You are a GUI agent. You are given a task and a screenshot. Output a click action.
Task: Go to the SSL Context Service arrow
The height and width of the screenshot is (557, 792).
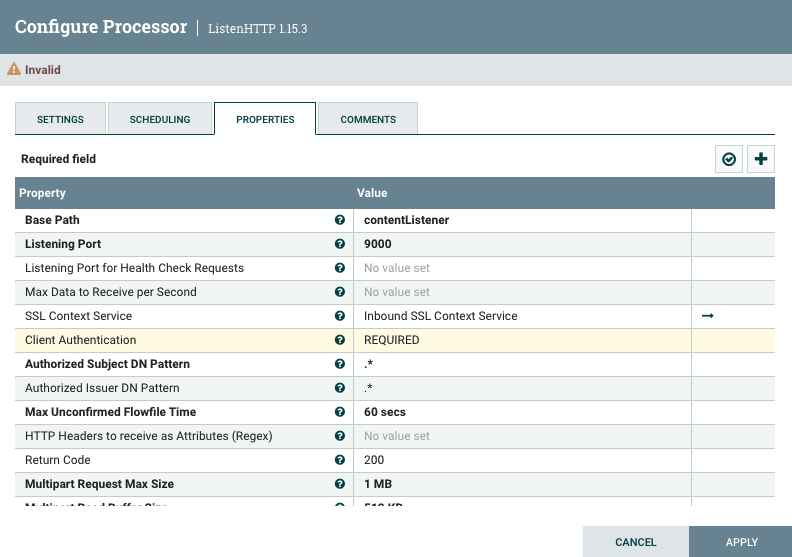pyautogui.click(x=708, y=316)
